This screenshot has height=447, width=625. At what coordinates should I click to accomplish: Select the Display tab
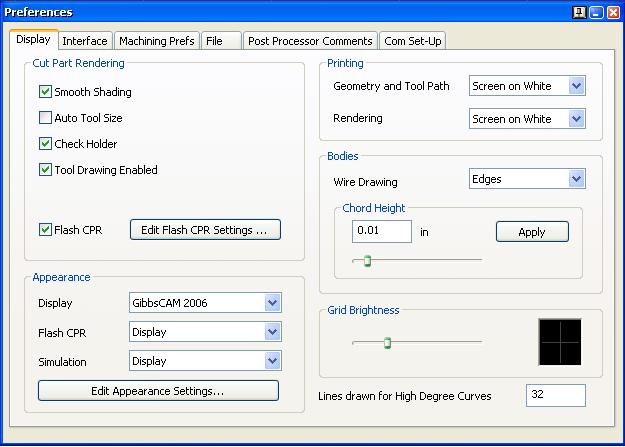tap(33, 39)
